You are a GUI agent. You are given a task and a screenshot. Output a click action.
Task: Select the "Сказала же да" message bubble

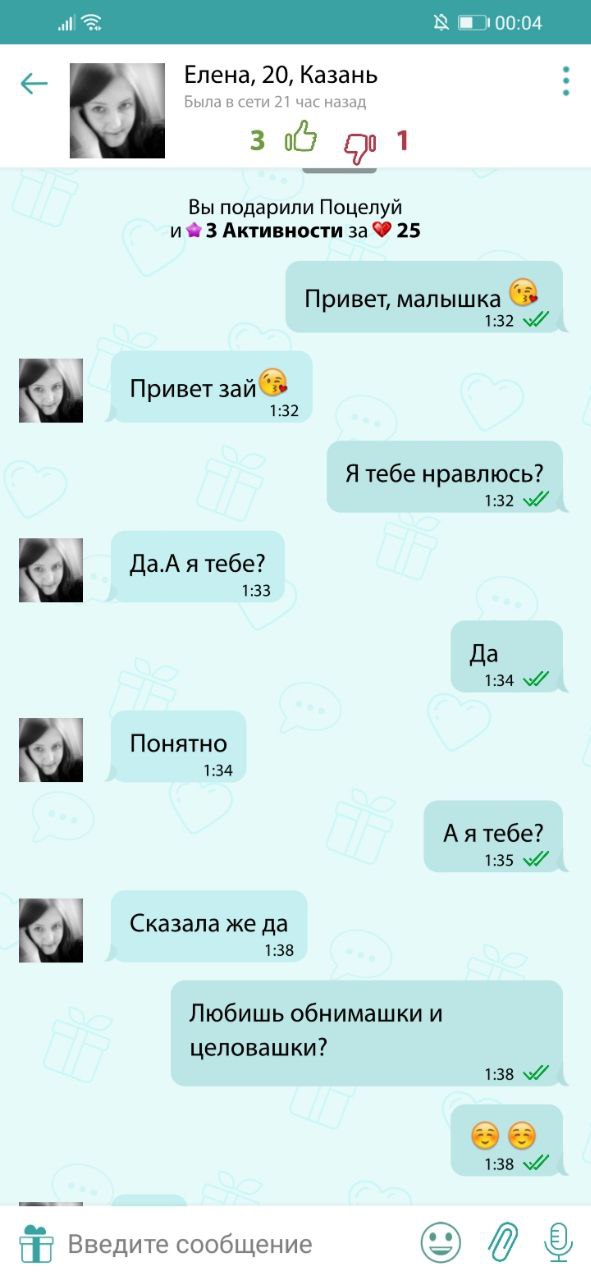point(209,926)
